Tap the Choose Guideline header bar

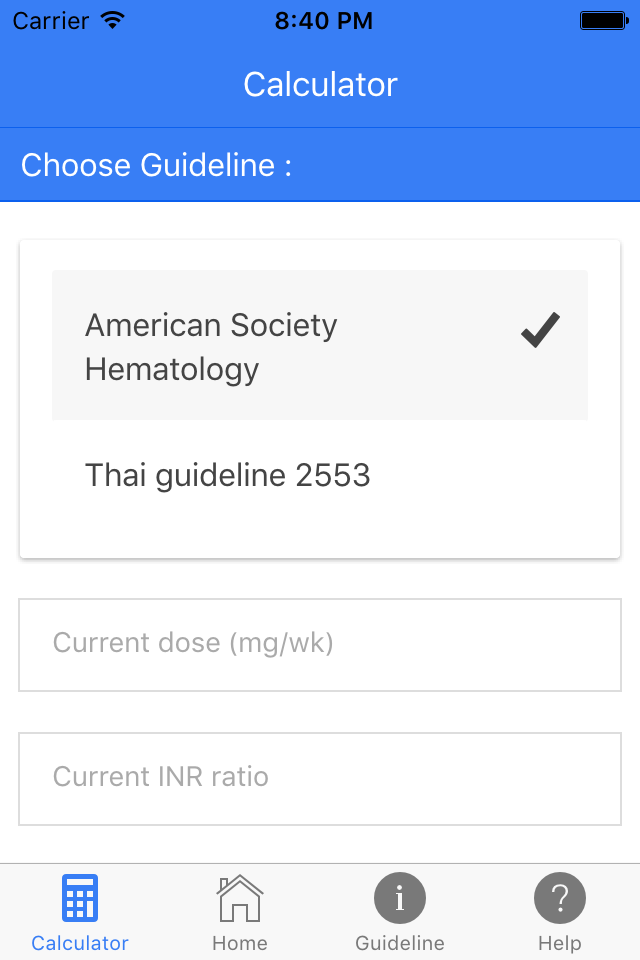(320, 165)
